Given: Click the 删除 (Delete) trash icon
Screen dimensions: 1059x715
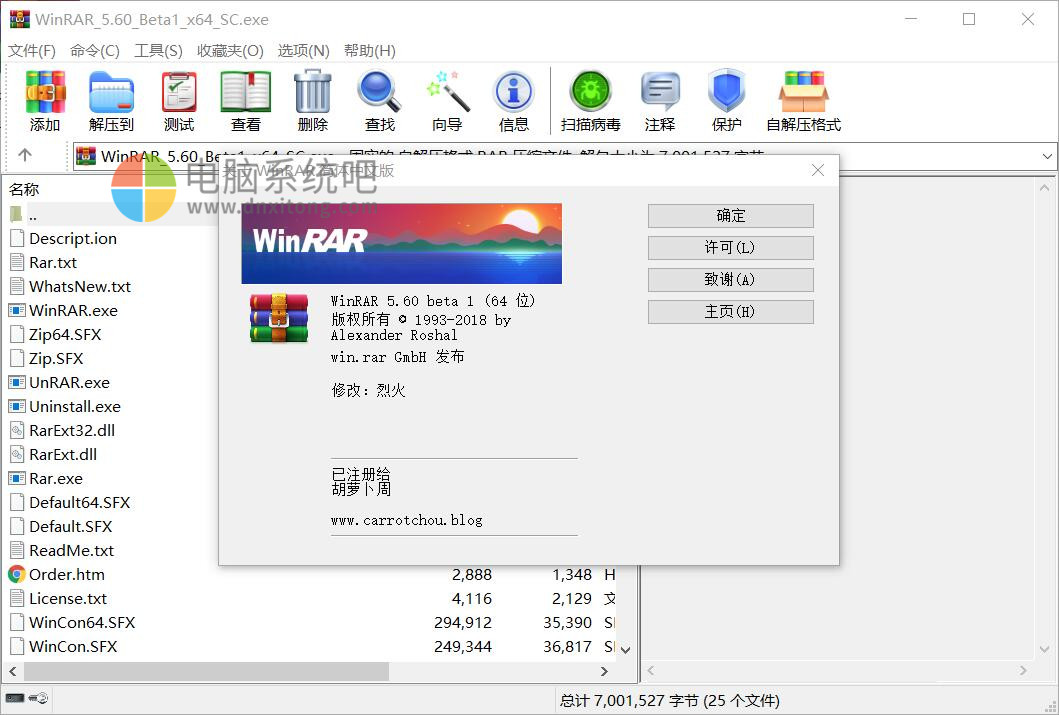Looking at the screenshot, I should (313, 101).
